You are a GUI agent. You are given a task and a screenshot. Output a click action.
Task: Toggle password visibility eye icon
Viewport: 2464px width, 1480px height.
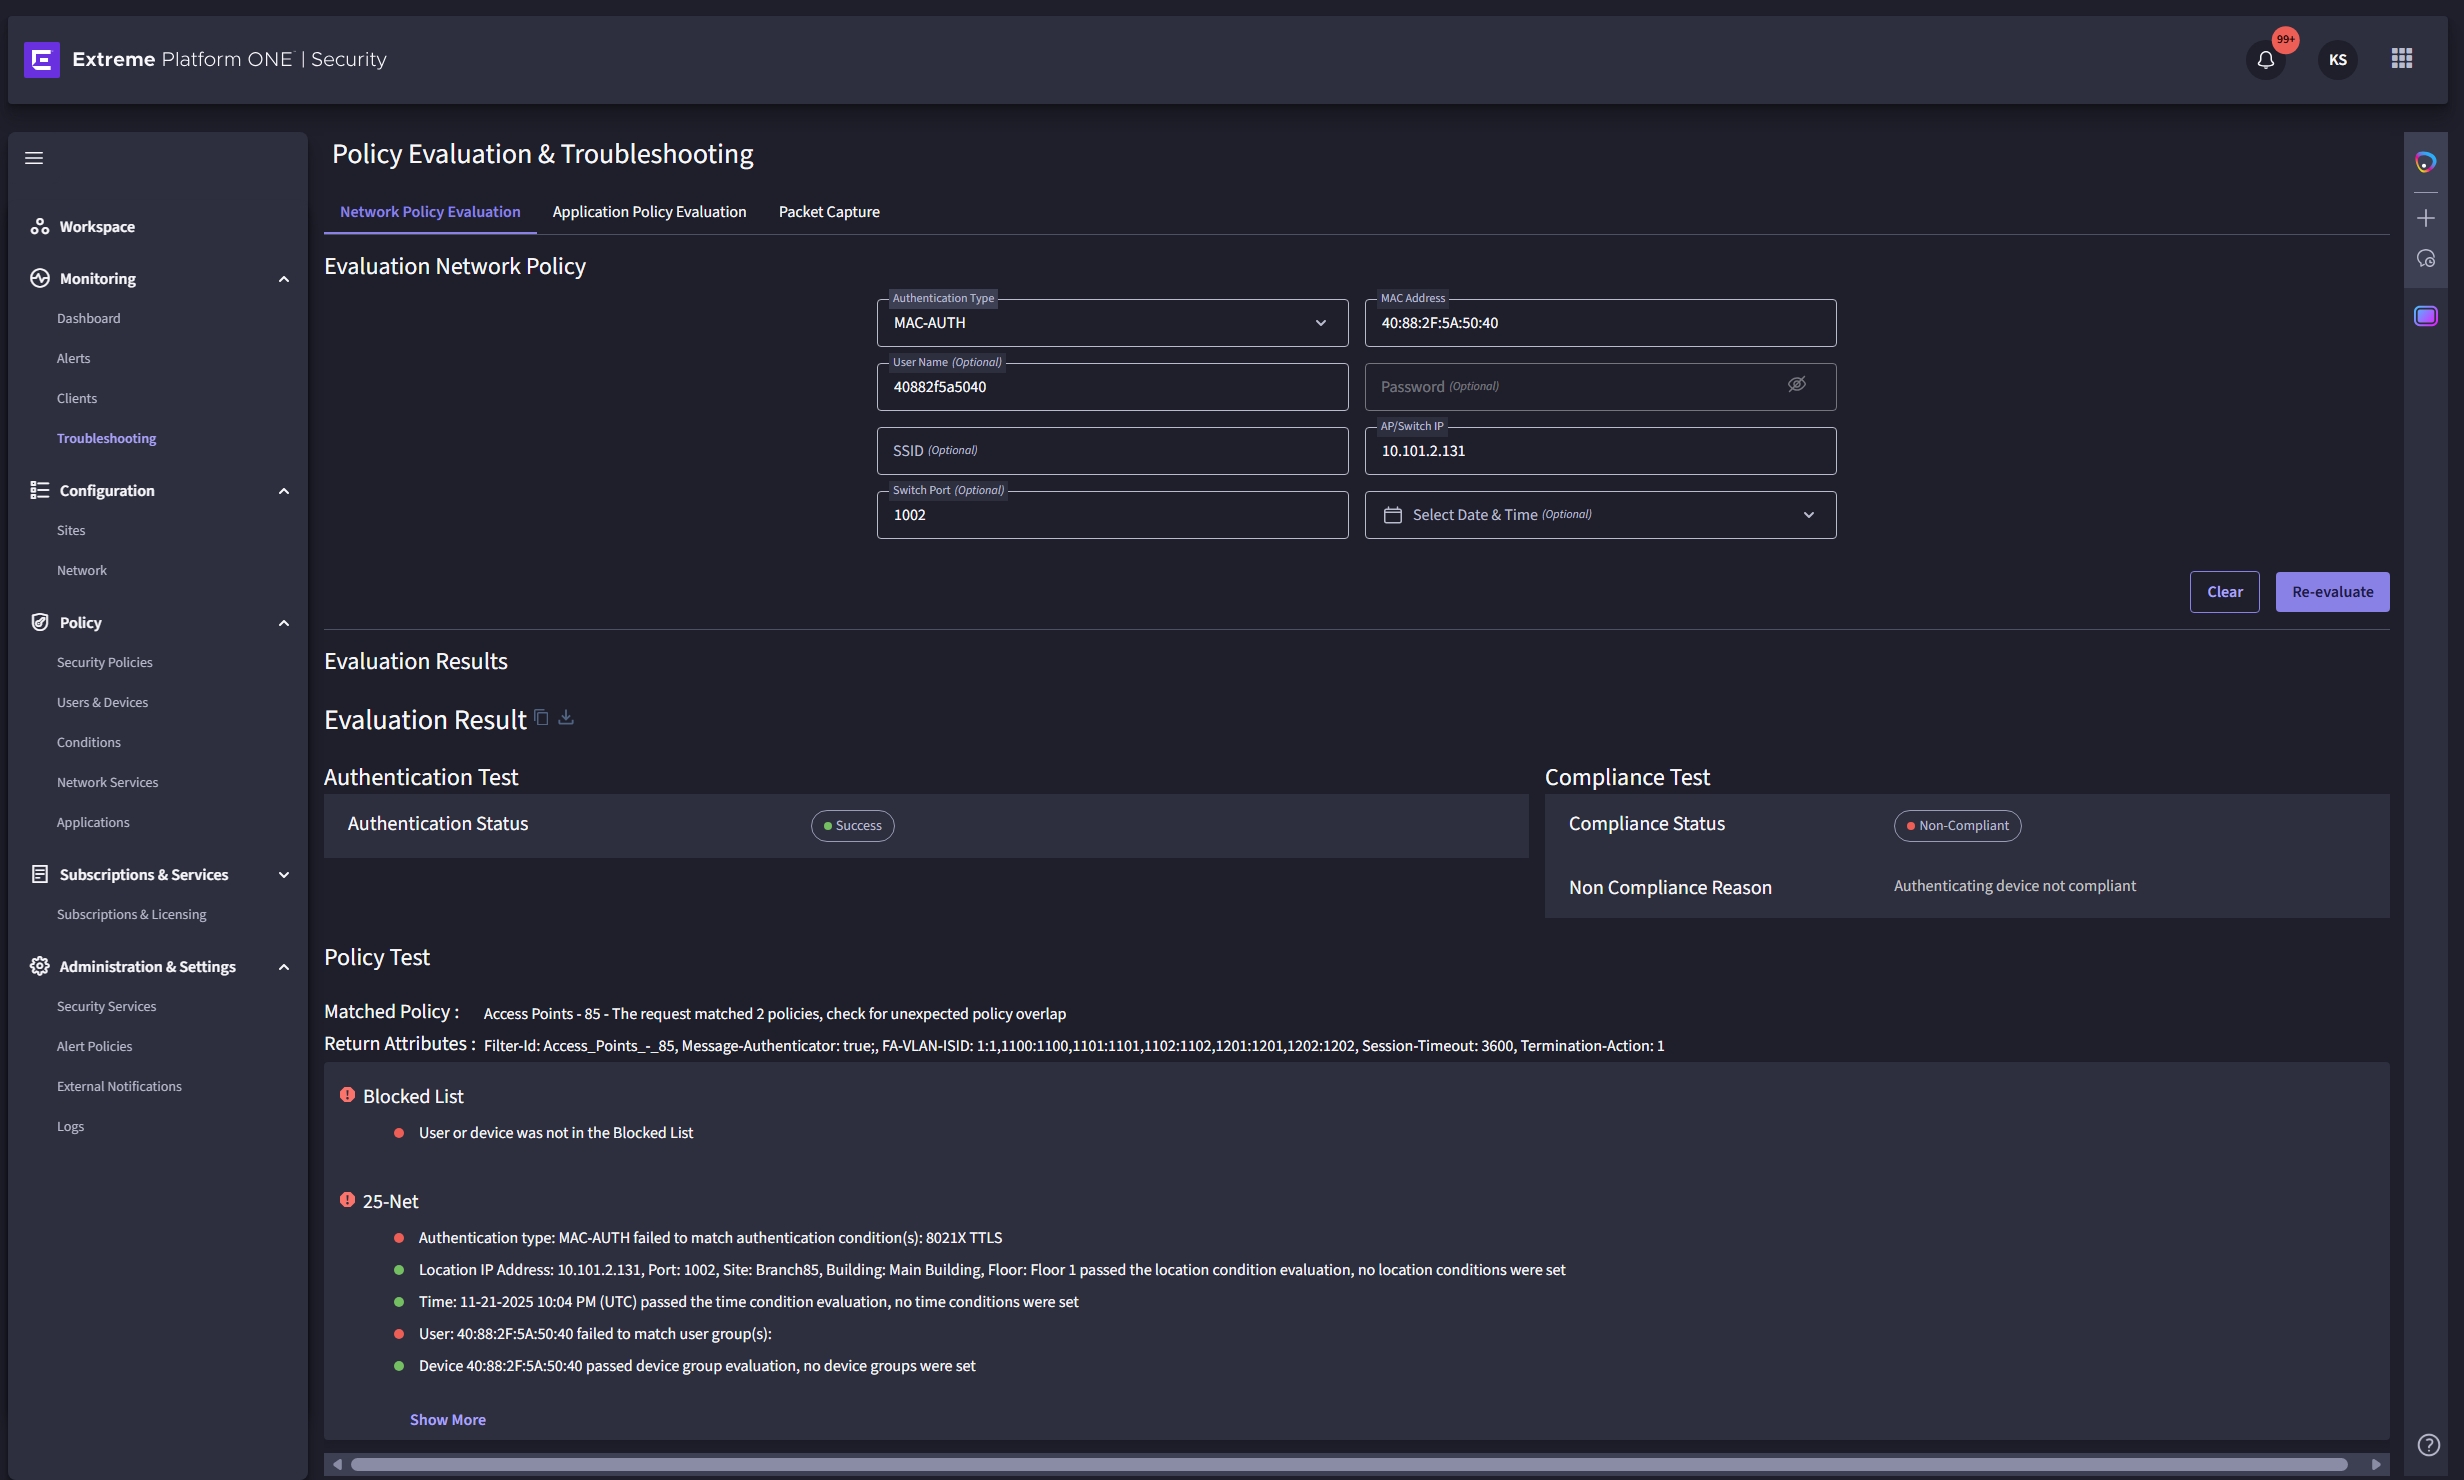[1796, 385]
